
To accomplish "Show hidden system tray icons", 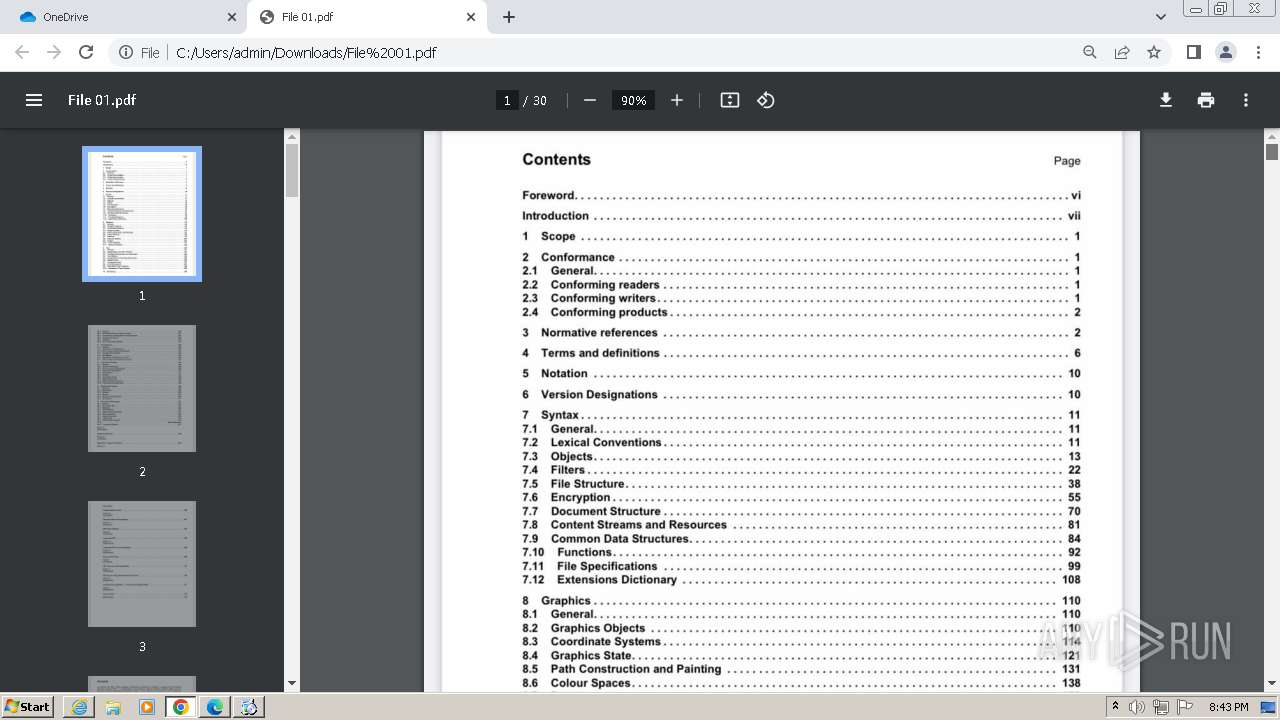I will coord(1115,706).
